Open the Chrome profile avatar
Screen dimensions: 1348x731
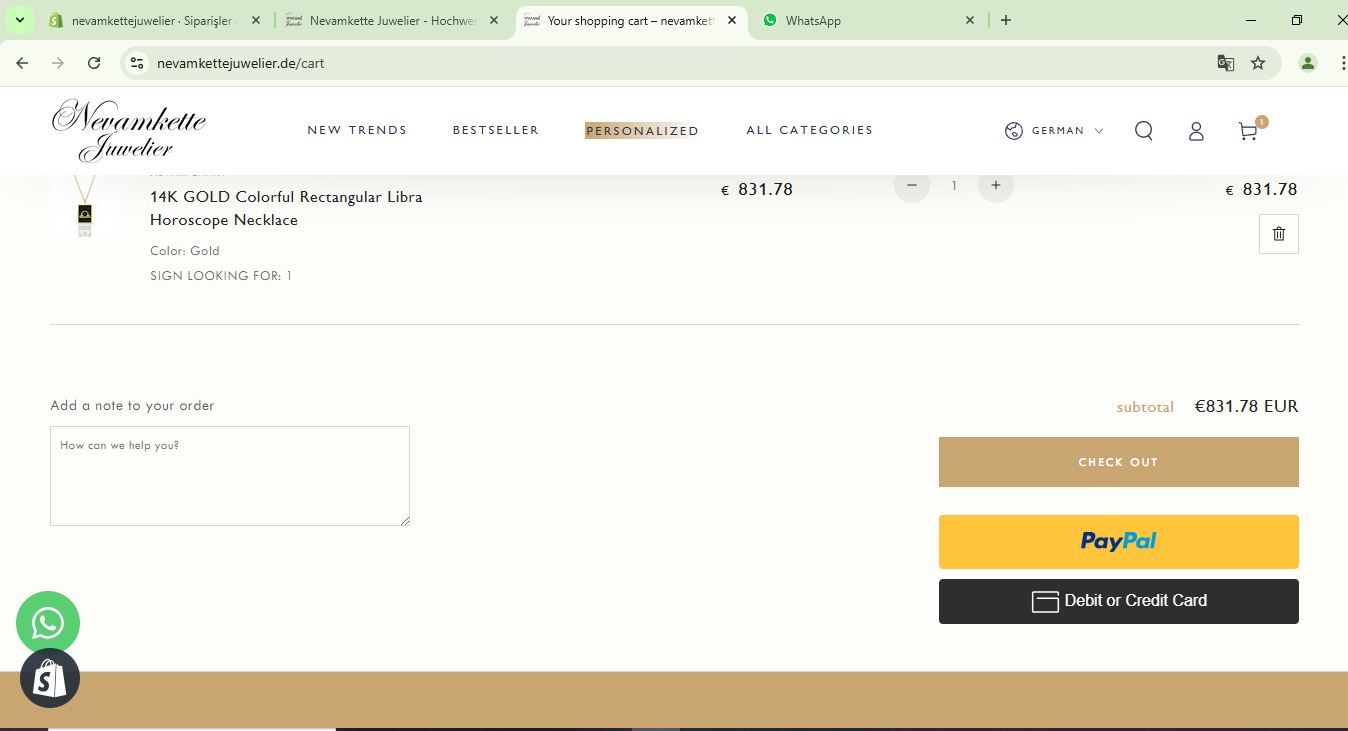pos(1307,63)
